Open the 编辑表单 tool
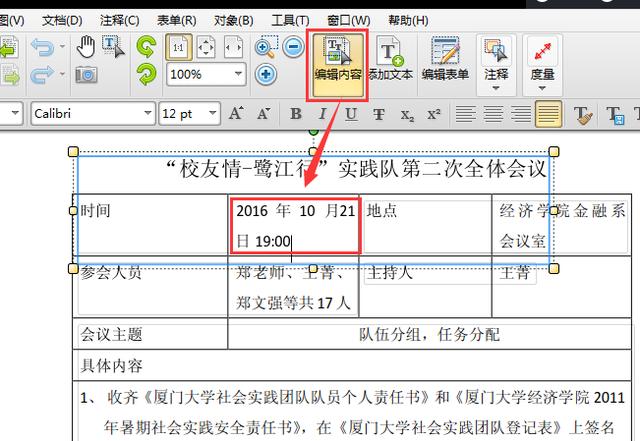Image resolution: width=640 pixels, height=441 pixels. coord(445,58)
